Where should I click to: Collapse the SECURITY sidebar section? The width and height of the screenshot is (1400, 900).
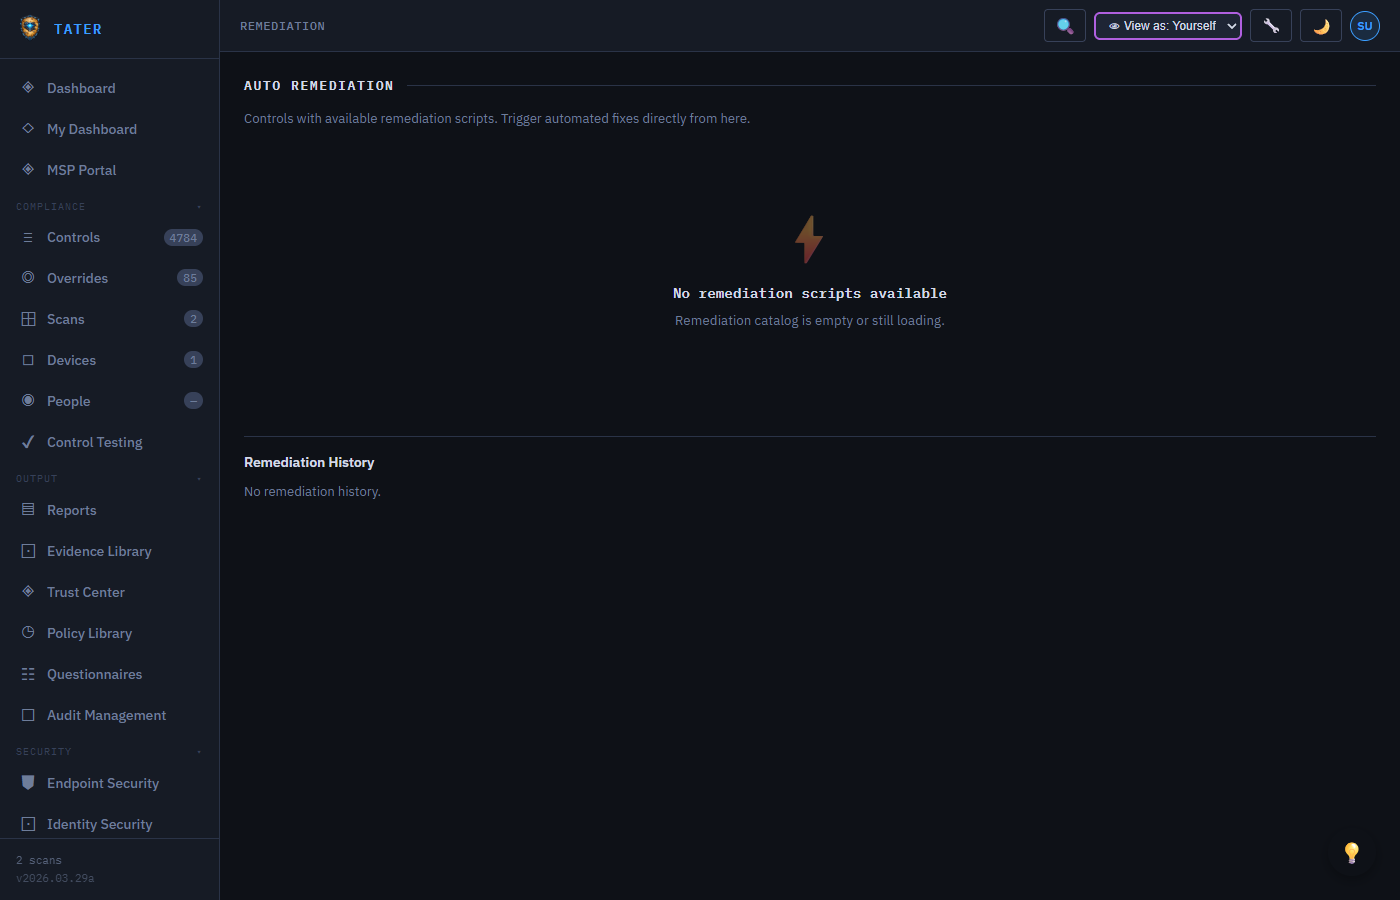[109, 751]
